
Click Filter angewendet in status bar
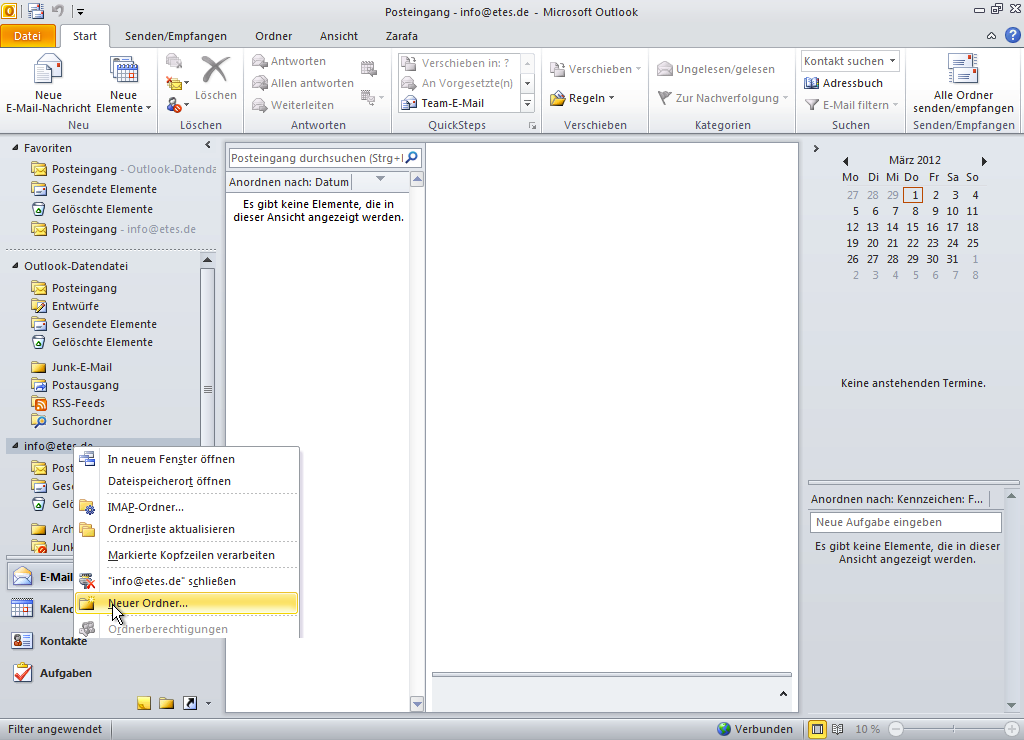click(55, 729)
